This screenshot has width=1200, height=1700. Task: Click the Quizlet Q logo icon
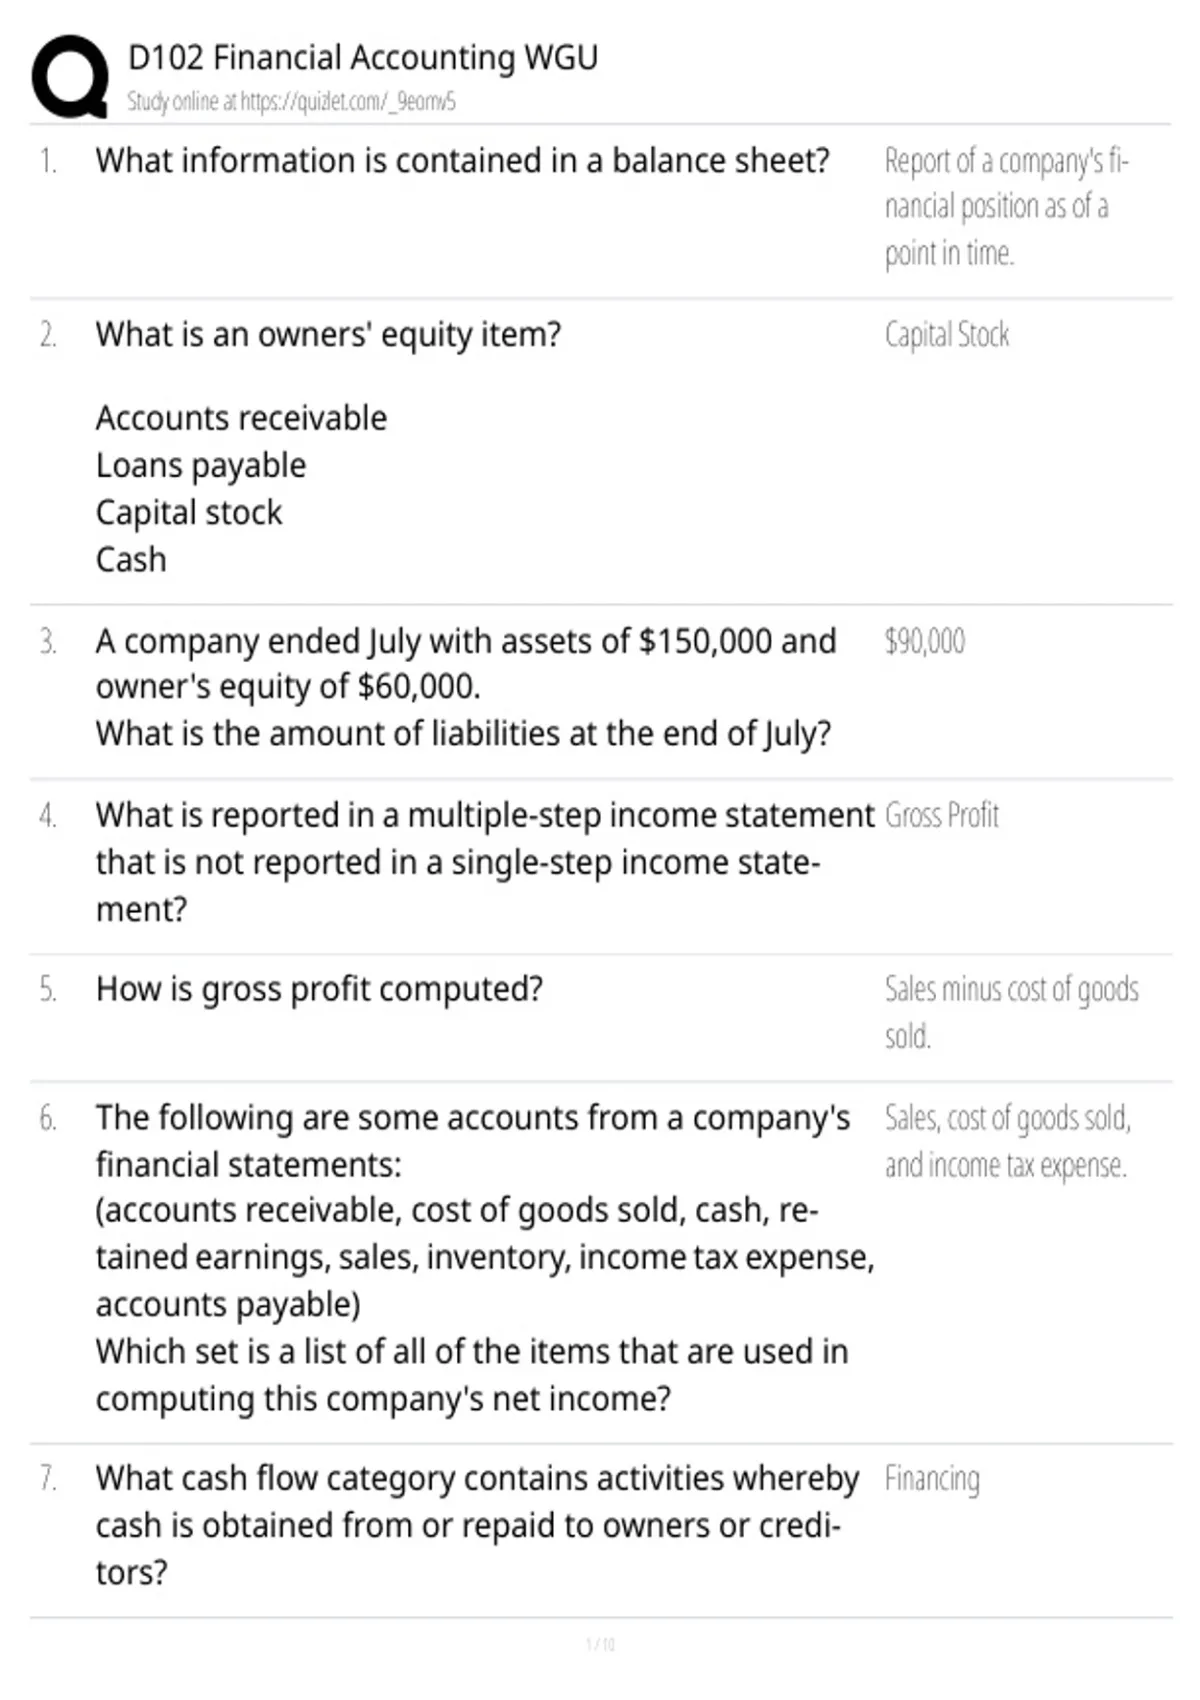[x=69, y=77]
